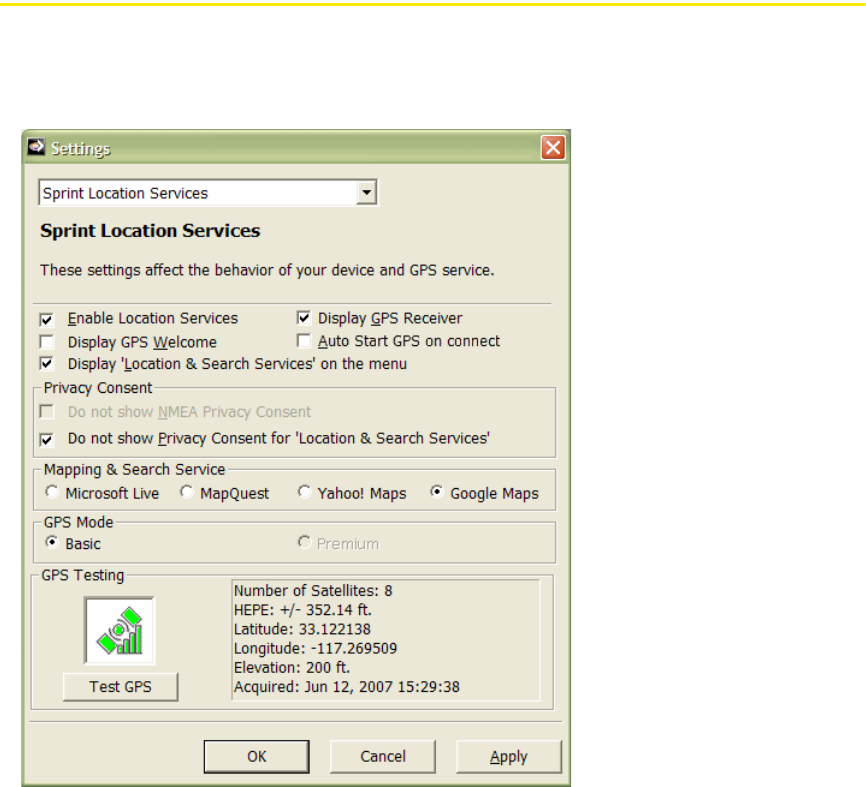Click the HEPE accuracy value line
The width and height of the screenshot is (866, 787).
pyautogui.click(x=303, y=610)
